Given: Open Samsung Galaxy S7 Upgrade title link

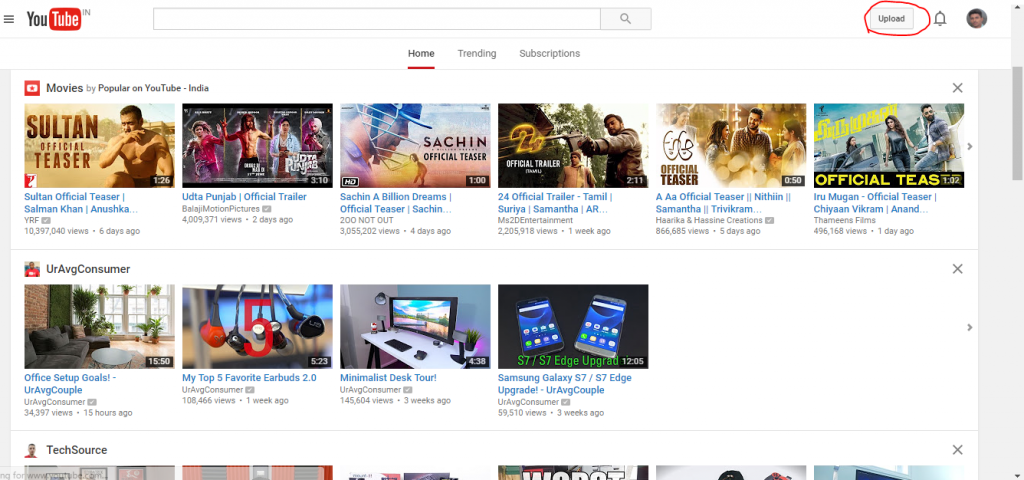Looking at the screenshot, I should (565, 384).
